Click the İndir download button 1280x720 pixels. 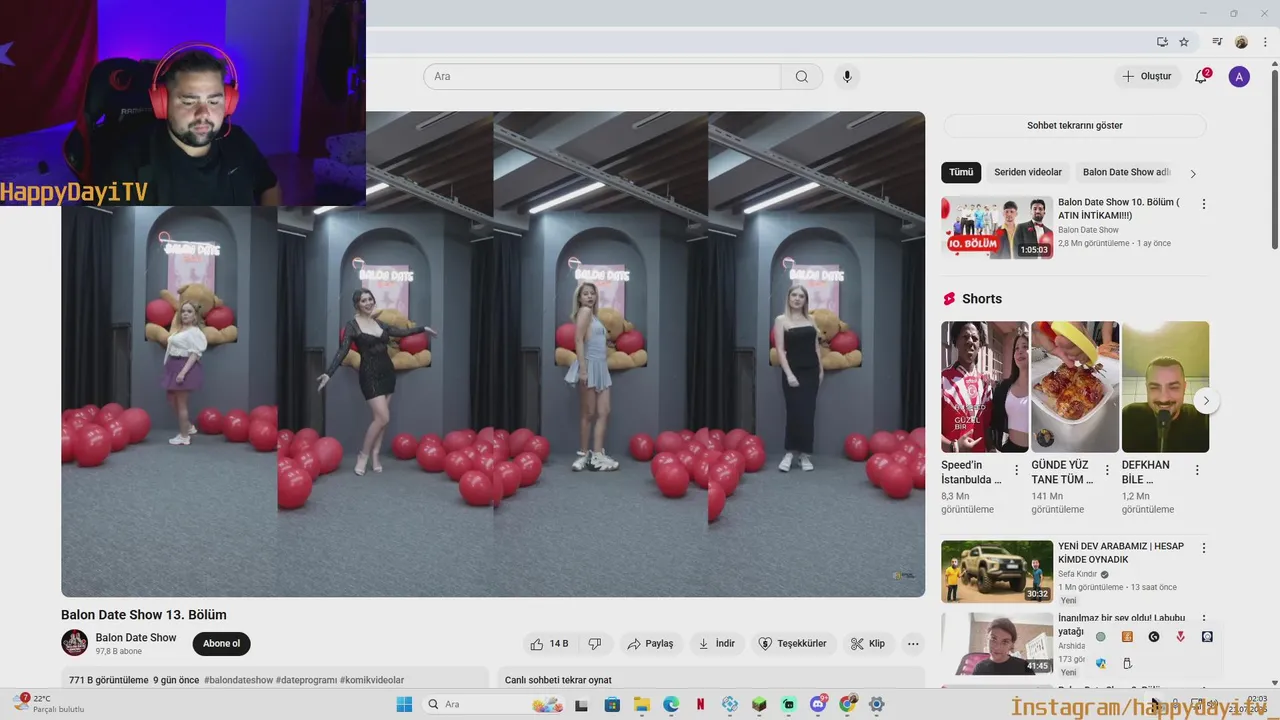coord(717,644)
